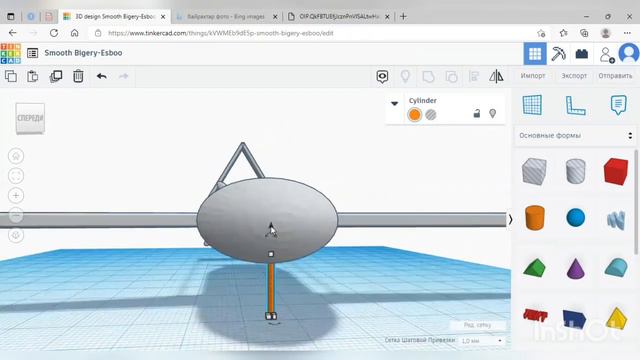This screenshot has width=640, height=360.
Task: Zoom in with the plus button
Action: [16, 196]
